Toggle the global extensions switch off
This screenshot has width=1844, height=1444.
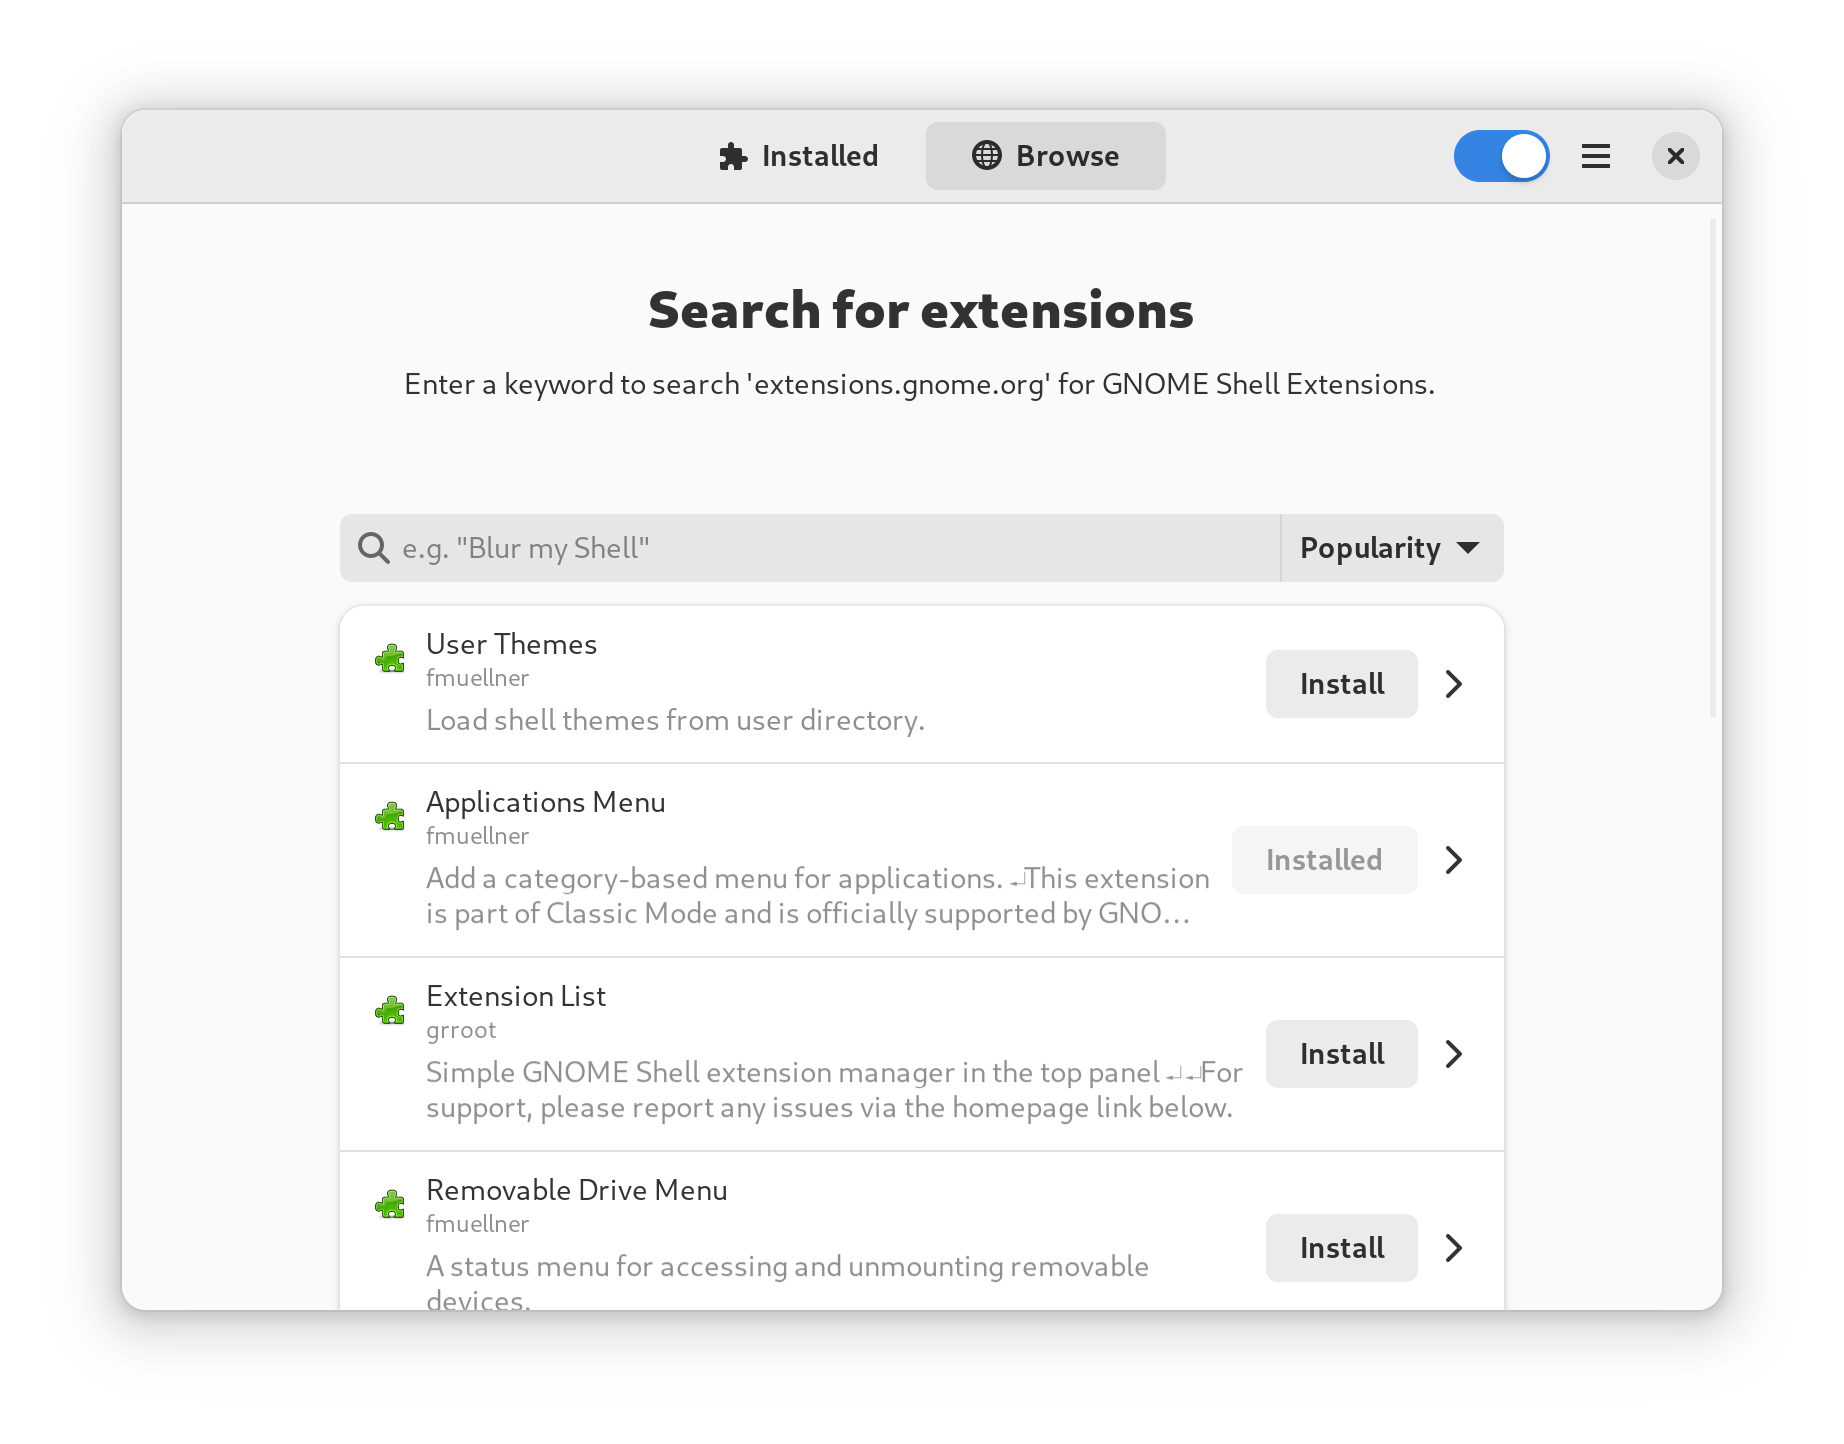point(1501,156)
